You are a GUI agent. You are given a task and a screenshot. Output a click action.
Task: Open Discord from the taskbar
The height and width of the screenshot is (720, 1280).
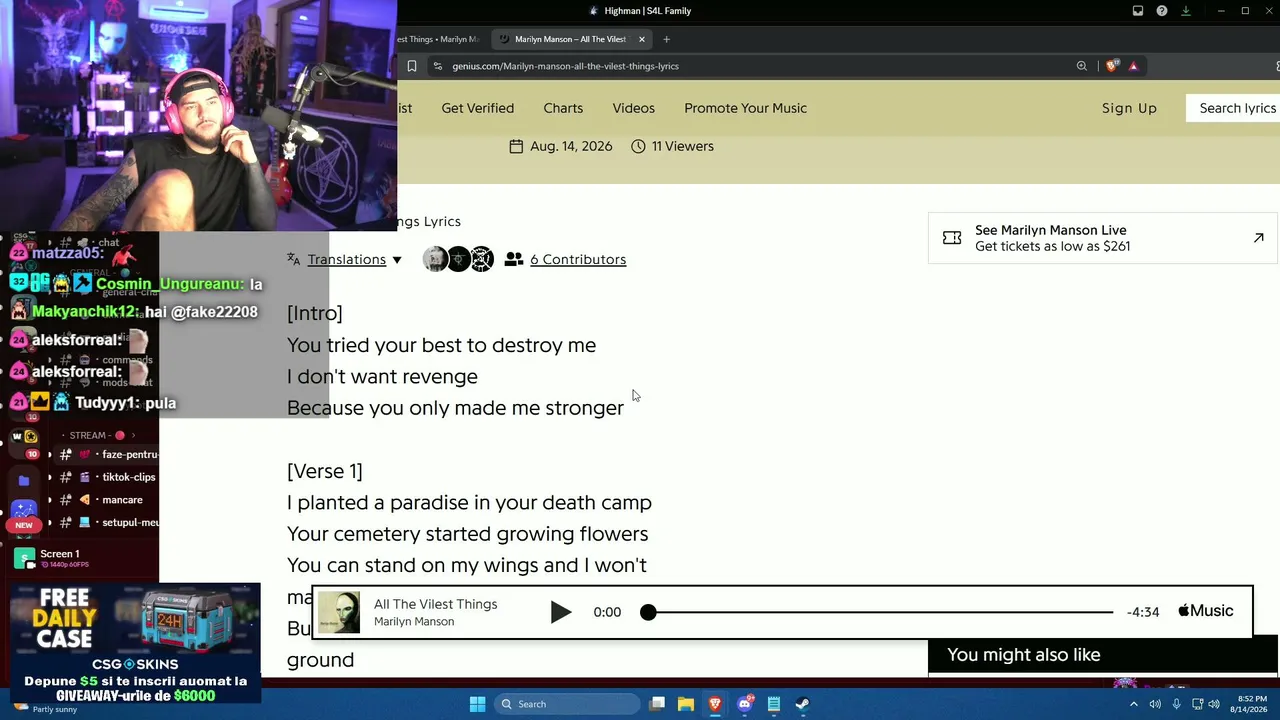pos(744,704)
